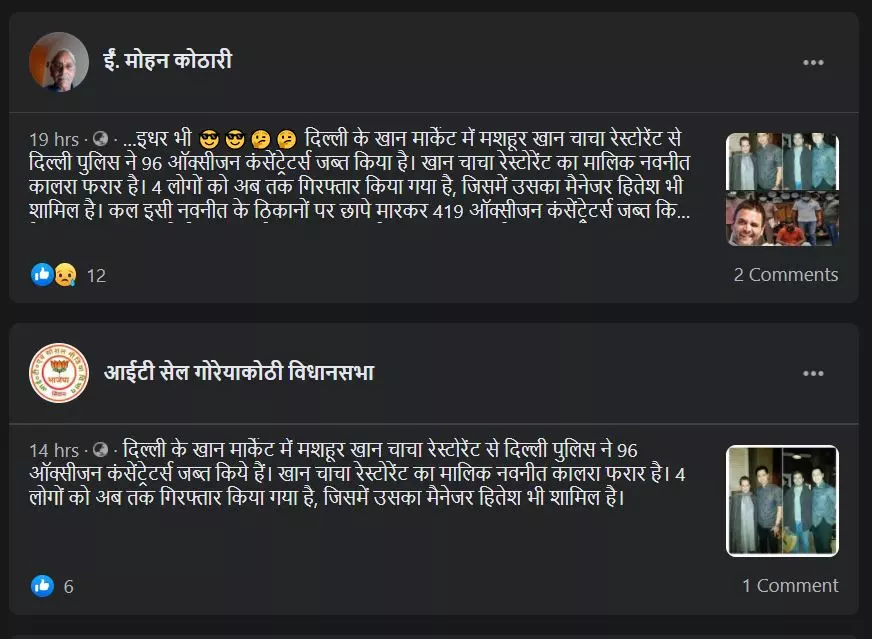View the 2 Comments on the first post

click(785, 275)
